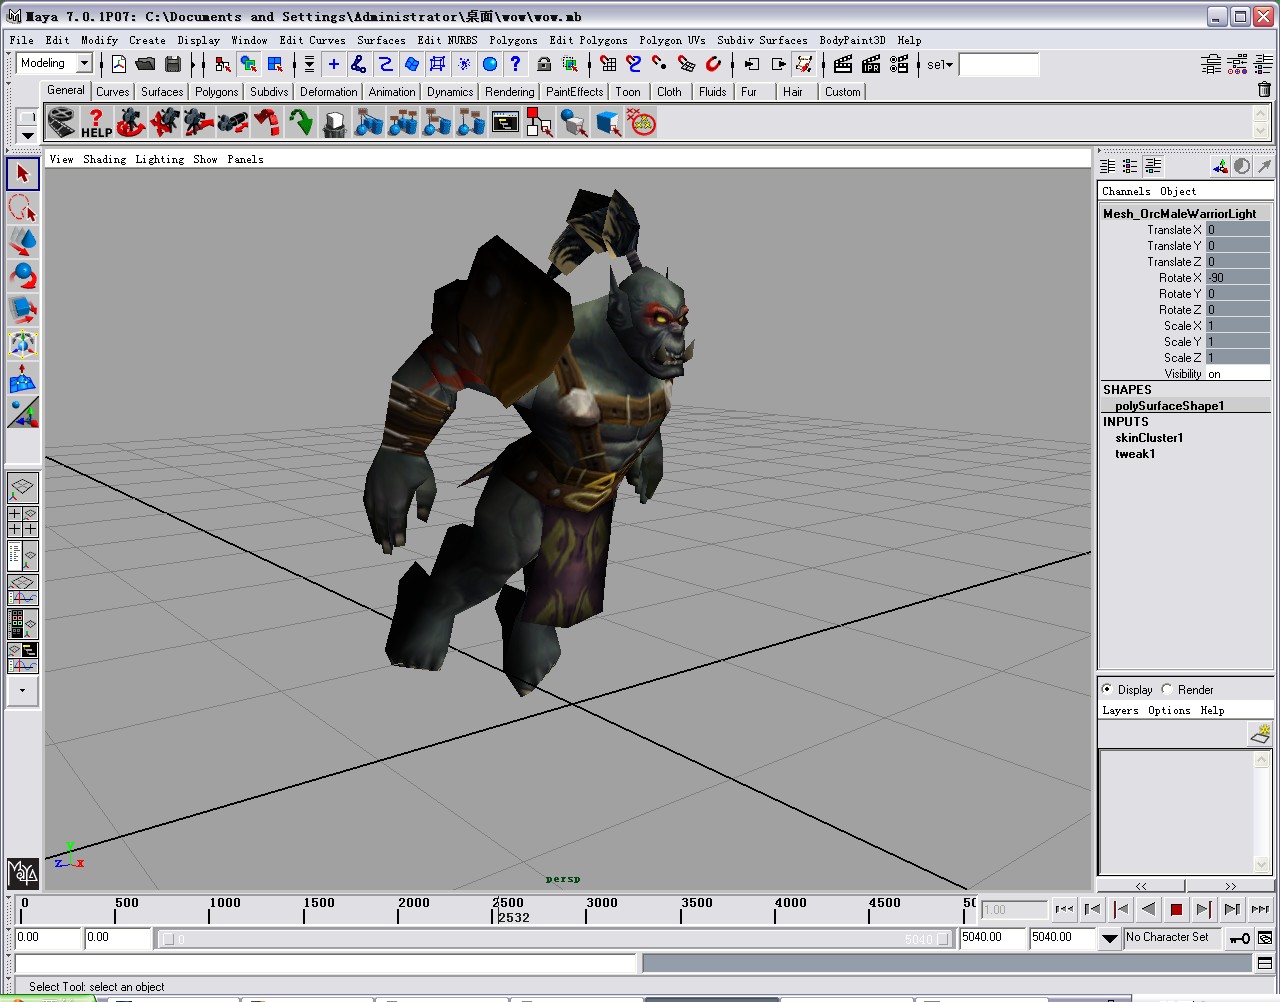Expand the toolbox layout options arrow
The height and width of the screenshot is (1002, 1280).
pyautogui.click(x=22, y=690)
